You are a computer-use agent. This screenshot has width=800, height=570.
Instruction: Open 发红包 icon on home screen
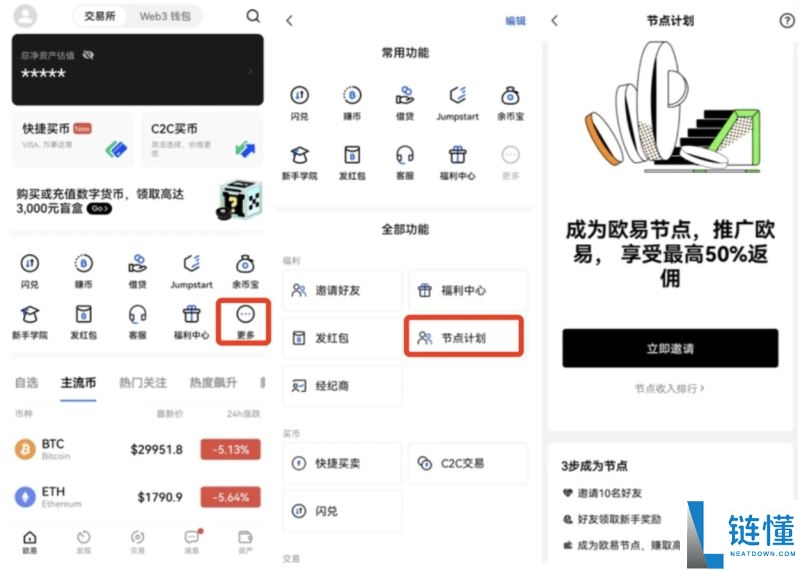click(x=84, y=322)
